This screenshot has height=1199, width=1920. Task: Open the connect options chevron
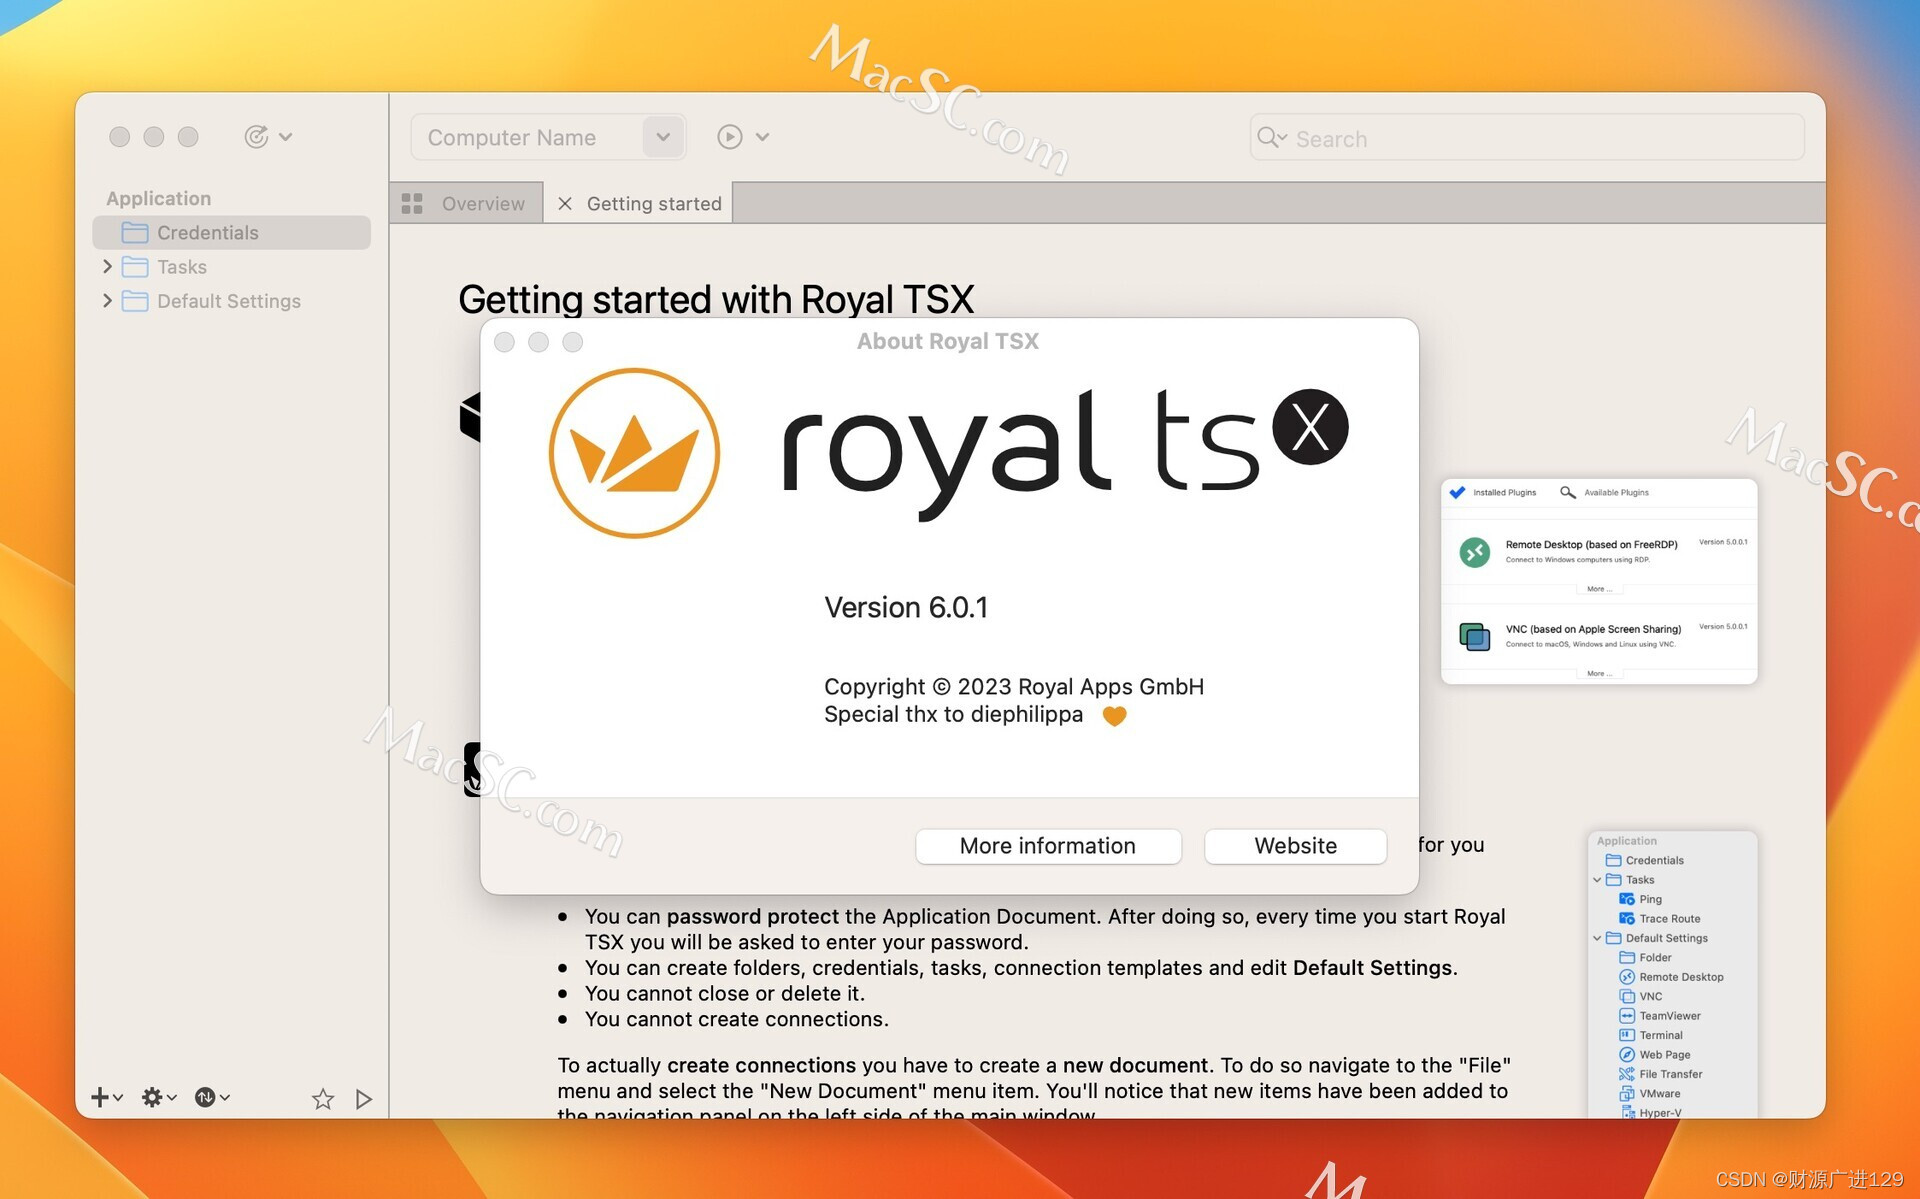pos(763,137)
